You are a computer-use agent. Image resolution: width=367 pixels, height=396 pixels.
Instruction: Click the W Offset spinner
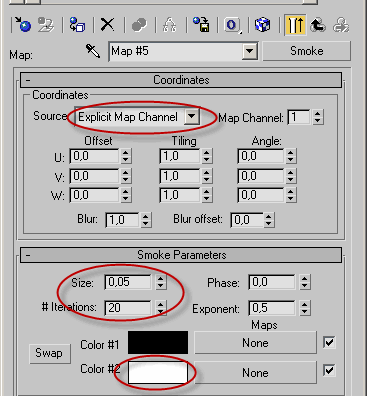pos(126,195)
